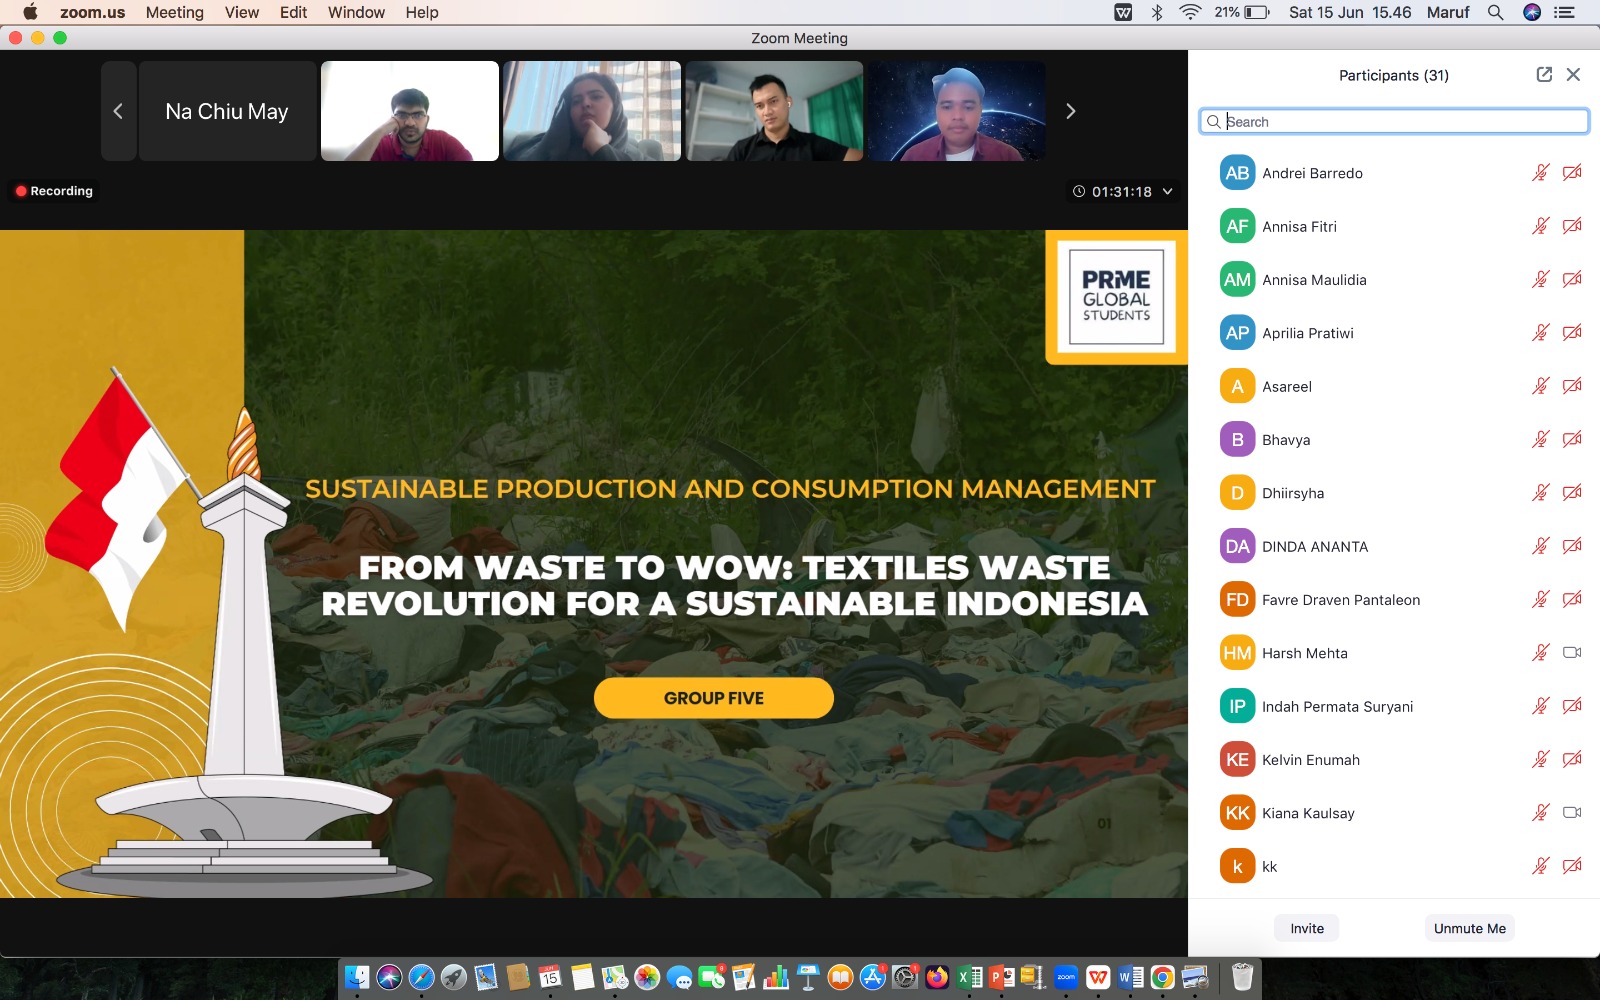Screen dimensions: 1600x1000
Task: Click the right arrow in video strip
Action: point(1070,110)
